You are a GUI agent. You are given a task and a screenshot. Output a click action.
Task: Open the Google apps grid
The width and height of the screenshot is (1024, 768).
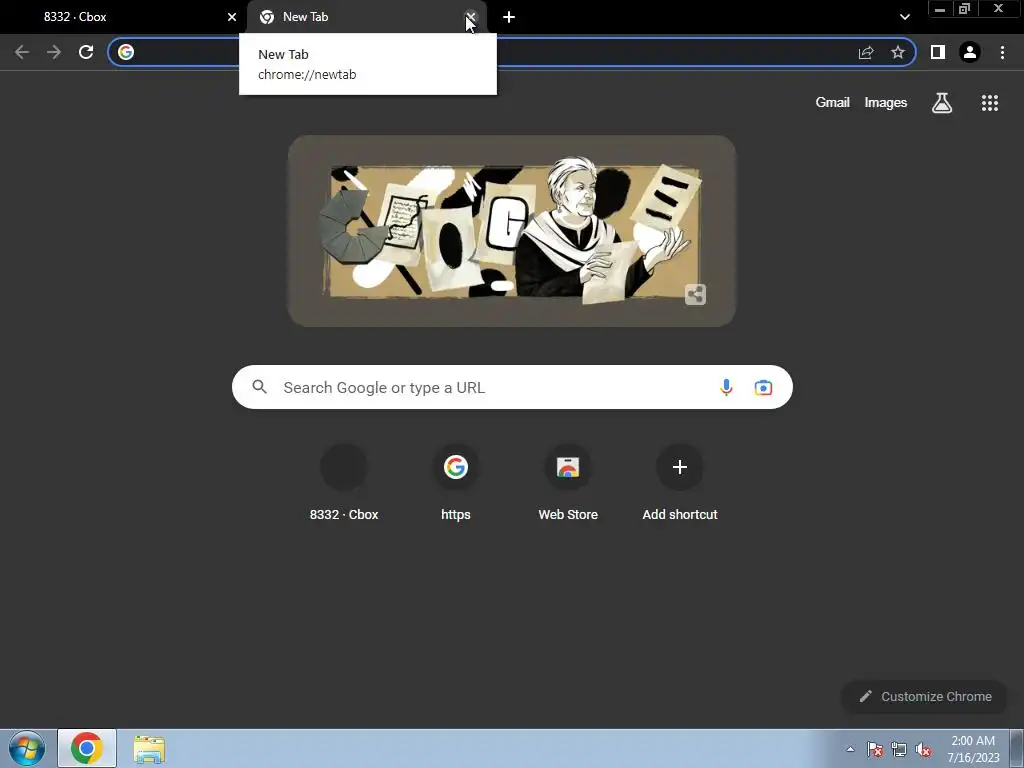[990, 103]
